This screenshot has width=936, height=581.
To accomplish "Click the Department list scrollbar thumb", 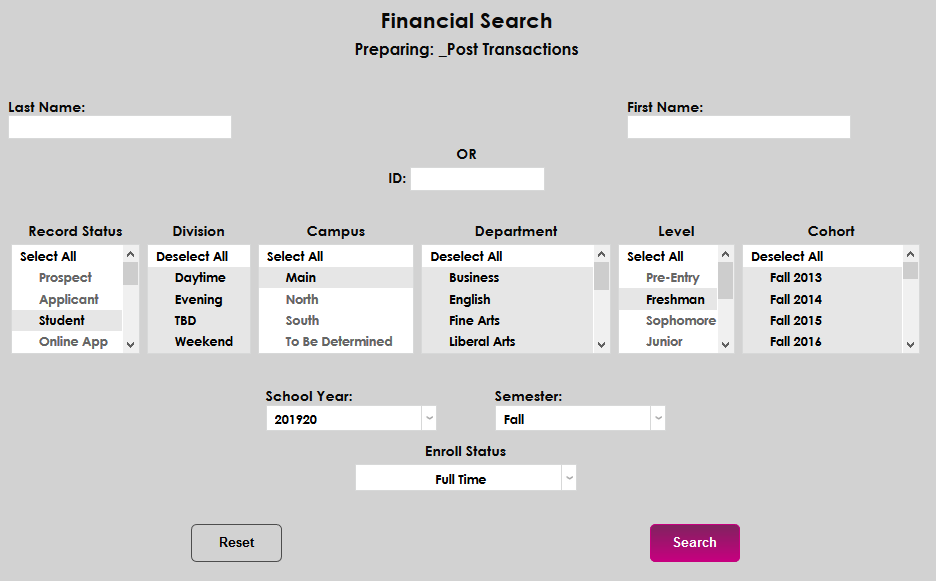I will click(x=601, y=275).
